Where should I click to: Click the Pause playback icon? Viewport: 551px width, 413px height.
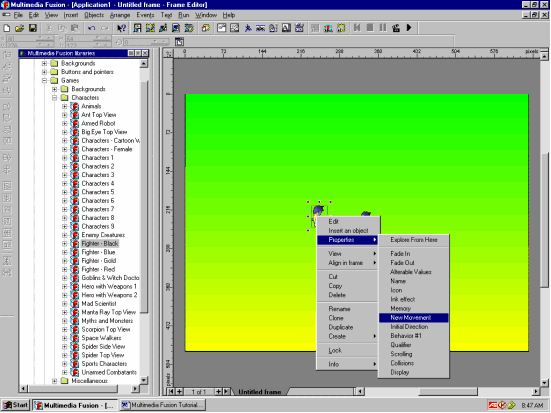(x=383, y=28)
